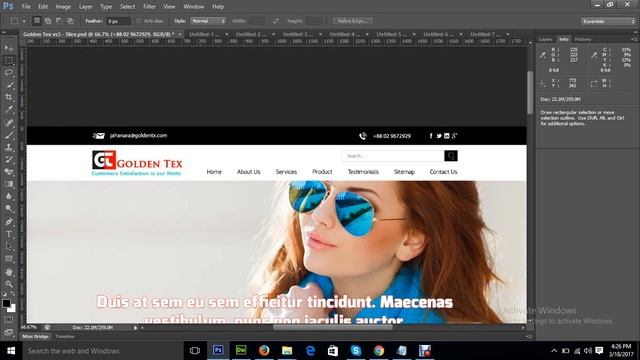The height and width of the screenshot is (360, 640).
Task: Open the Essentials workspace dropdown
Action: (x=608, y=21)
